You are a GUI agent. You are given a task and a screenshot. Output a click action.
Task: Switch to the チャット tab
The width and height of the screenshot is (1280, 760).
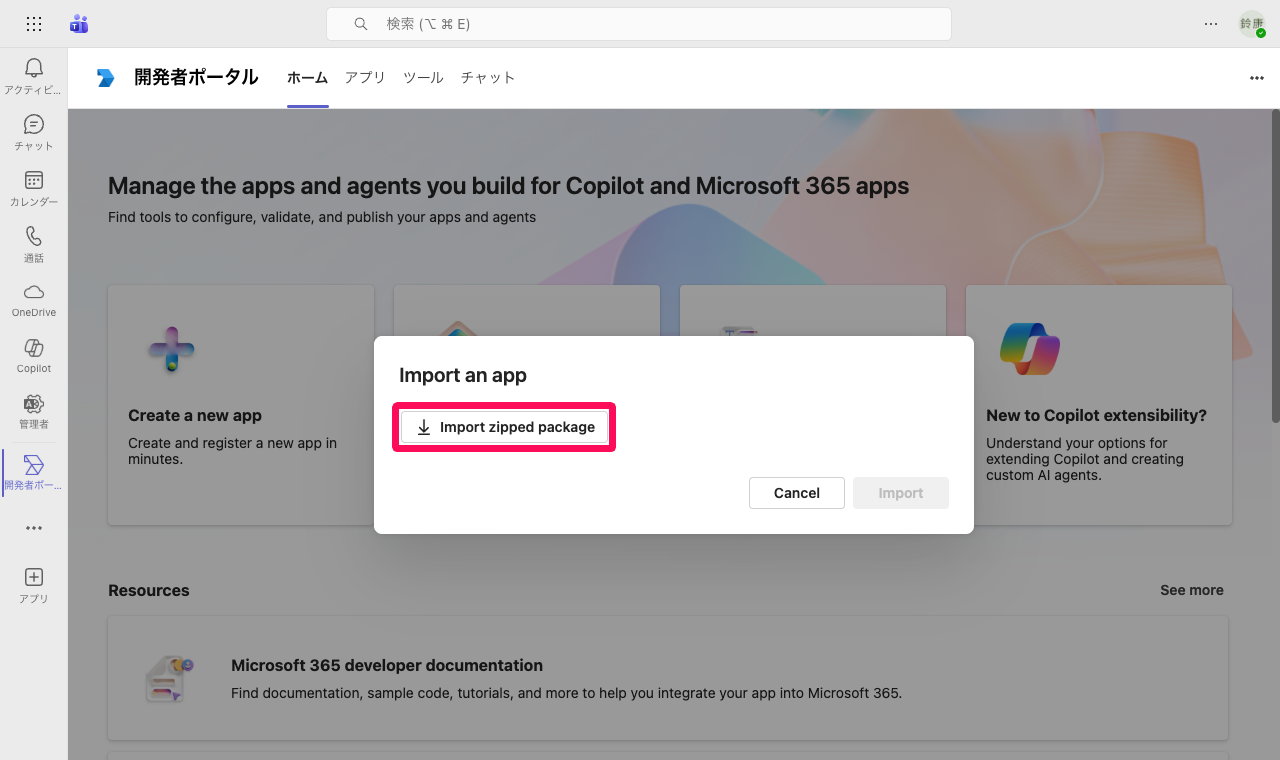tap(488, 78)
